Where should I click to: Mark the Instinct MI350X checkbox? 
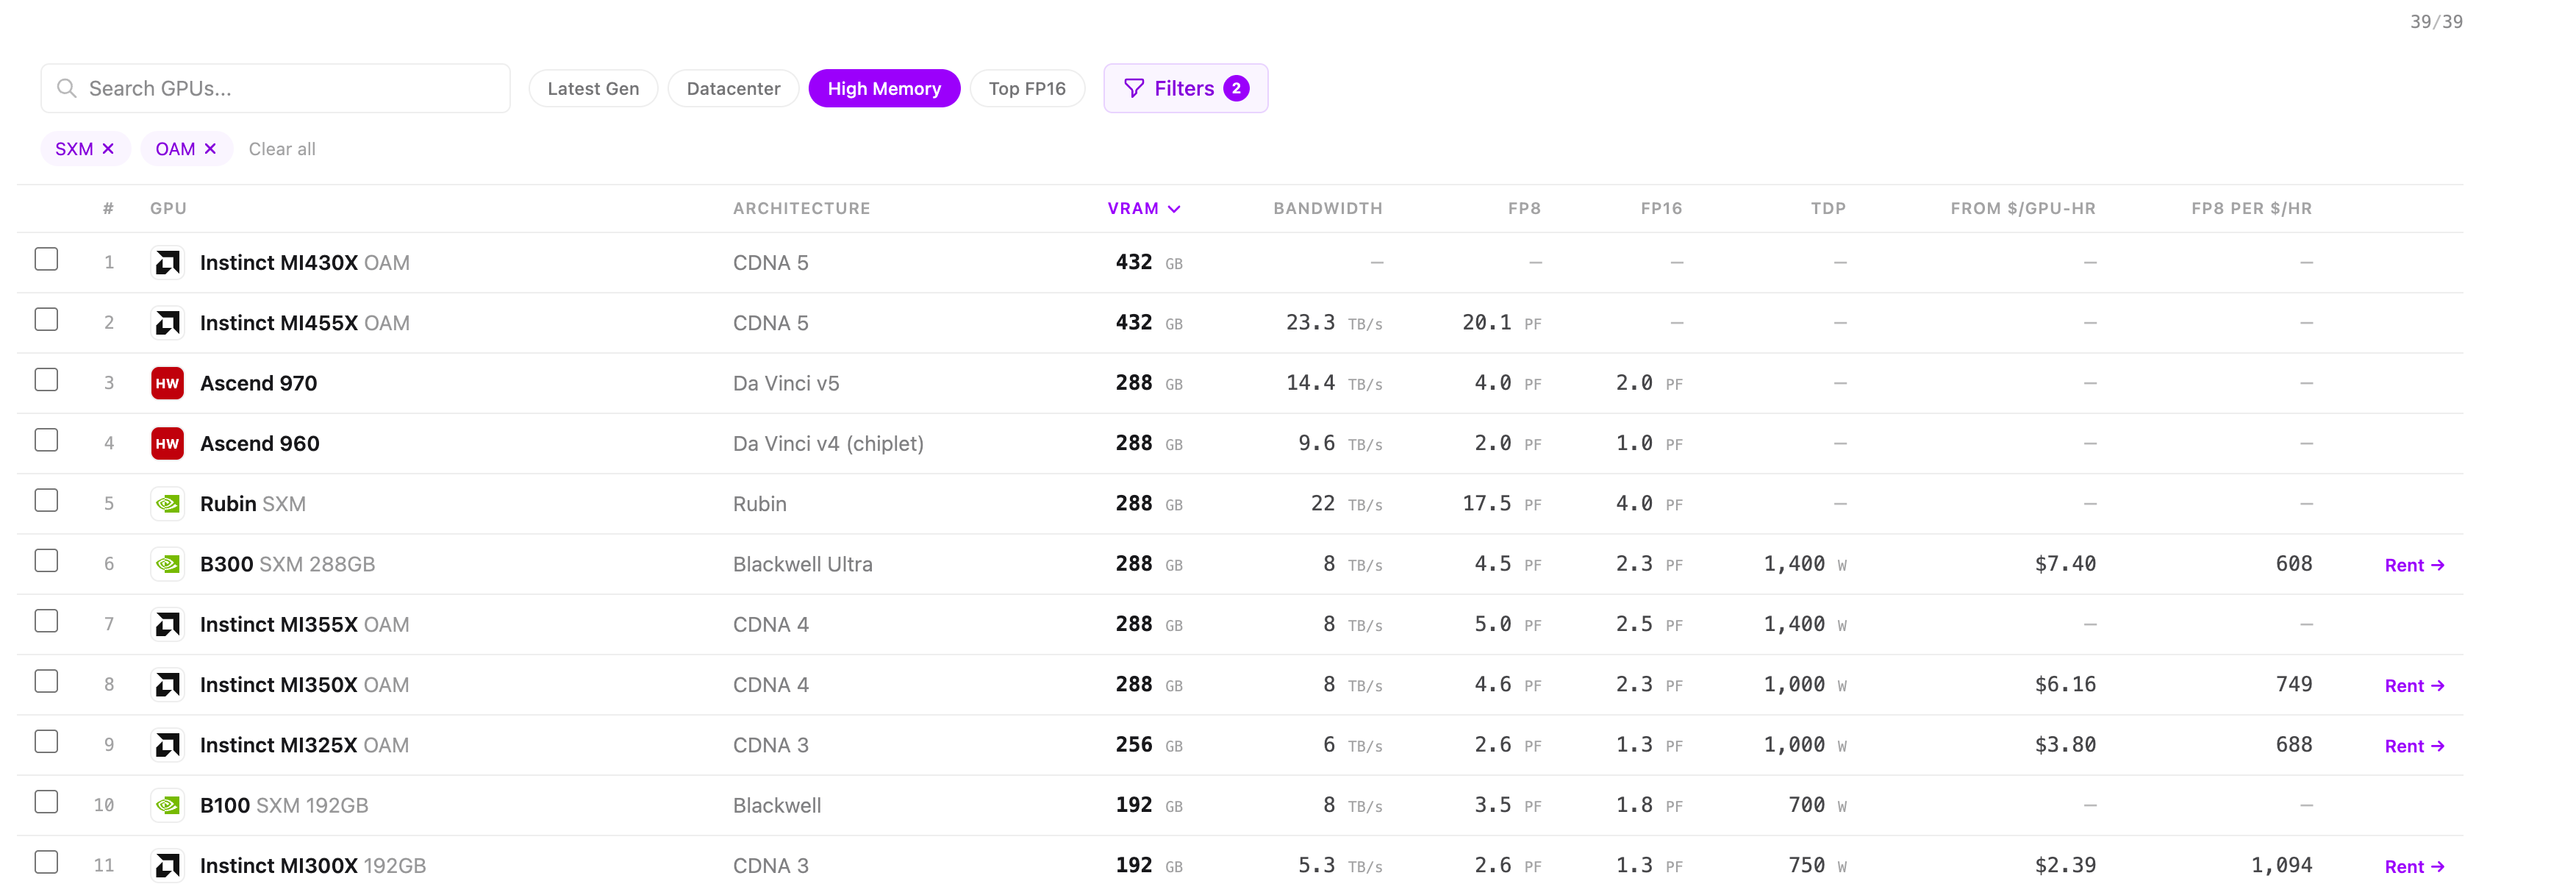tap(46, 681)
